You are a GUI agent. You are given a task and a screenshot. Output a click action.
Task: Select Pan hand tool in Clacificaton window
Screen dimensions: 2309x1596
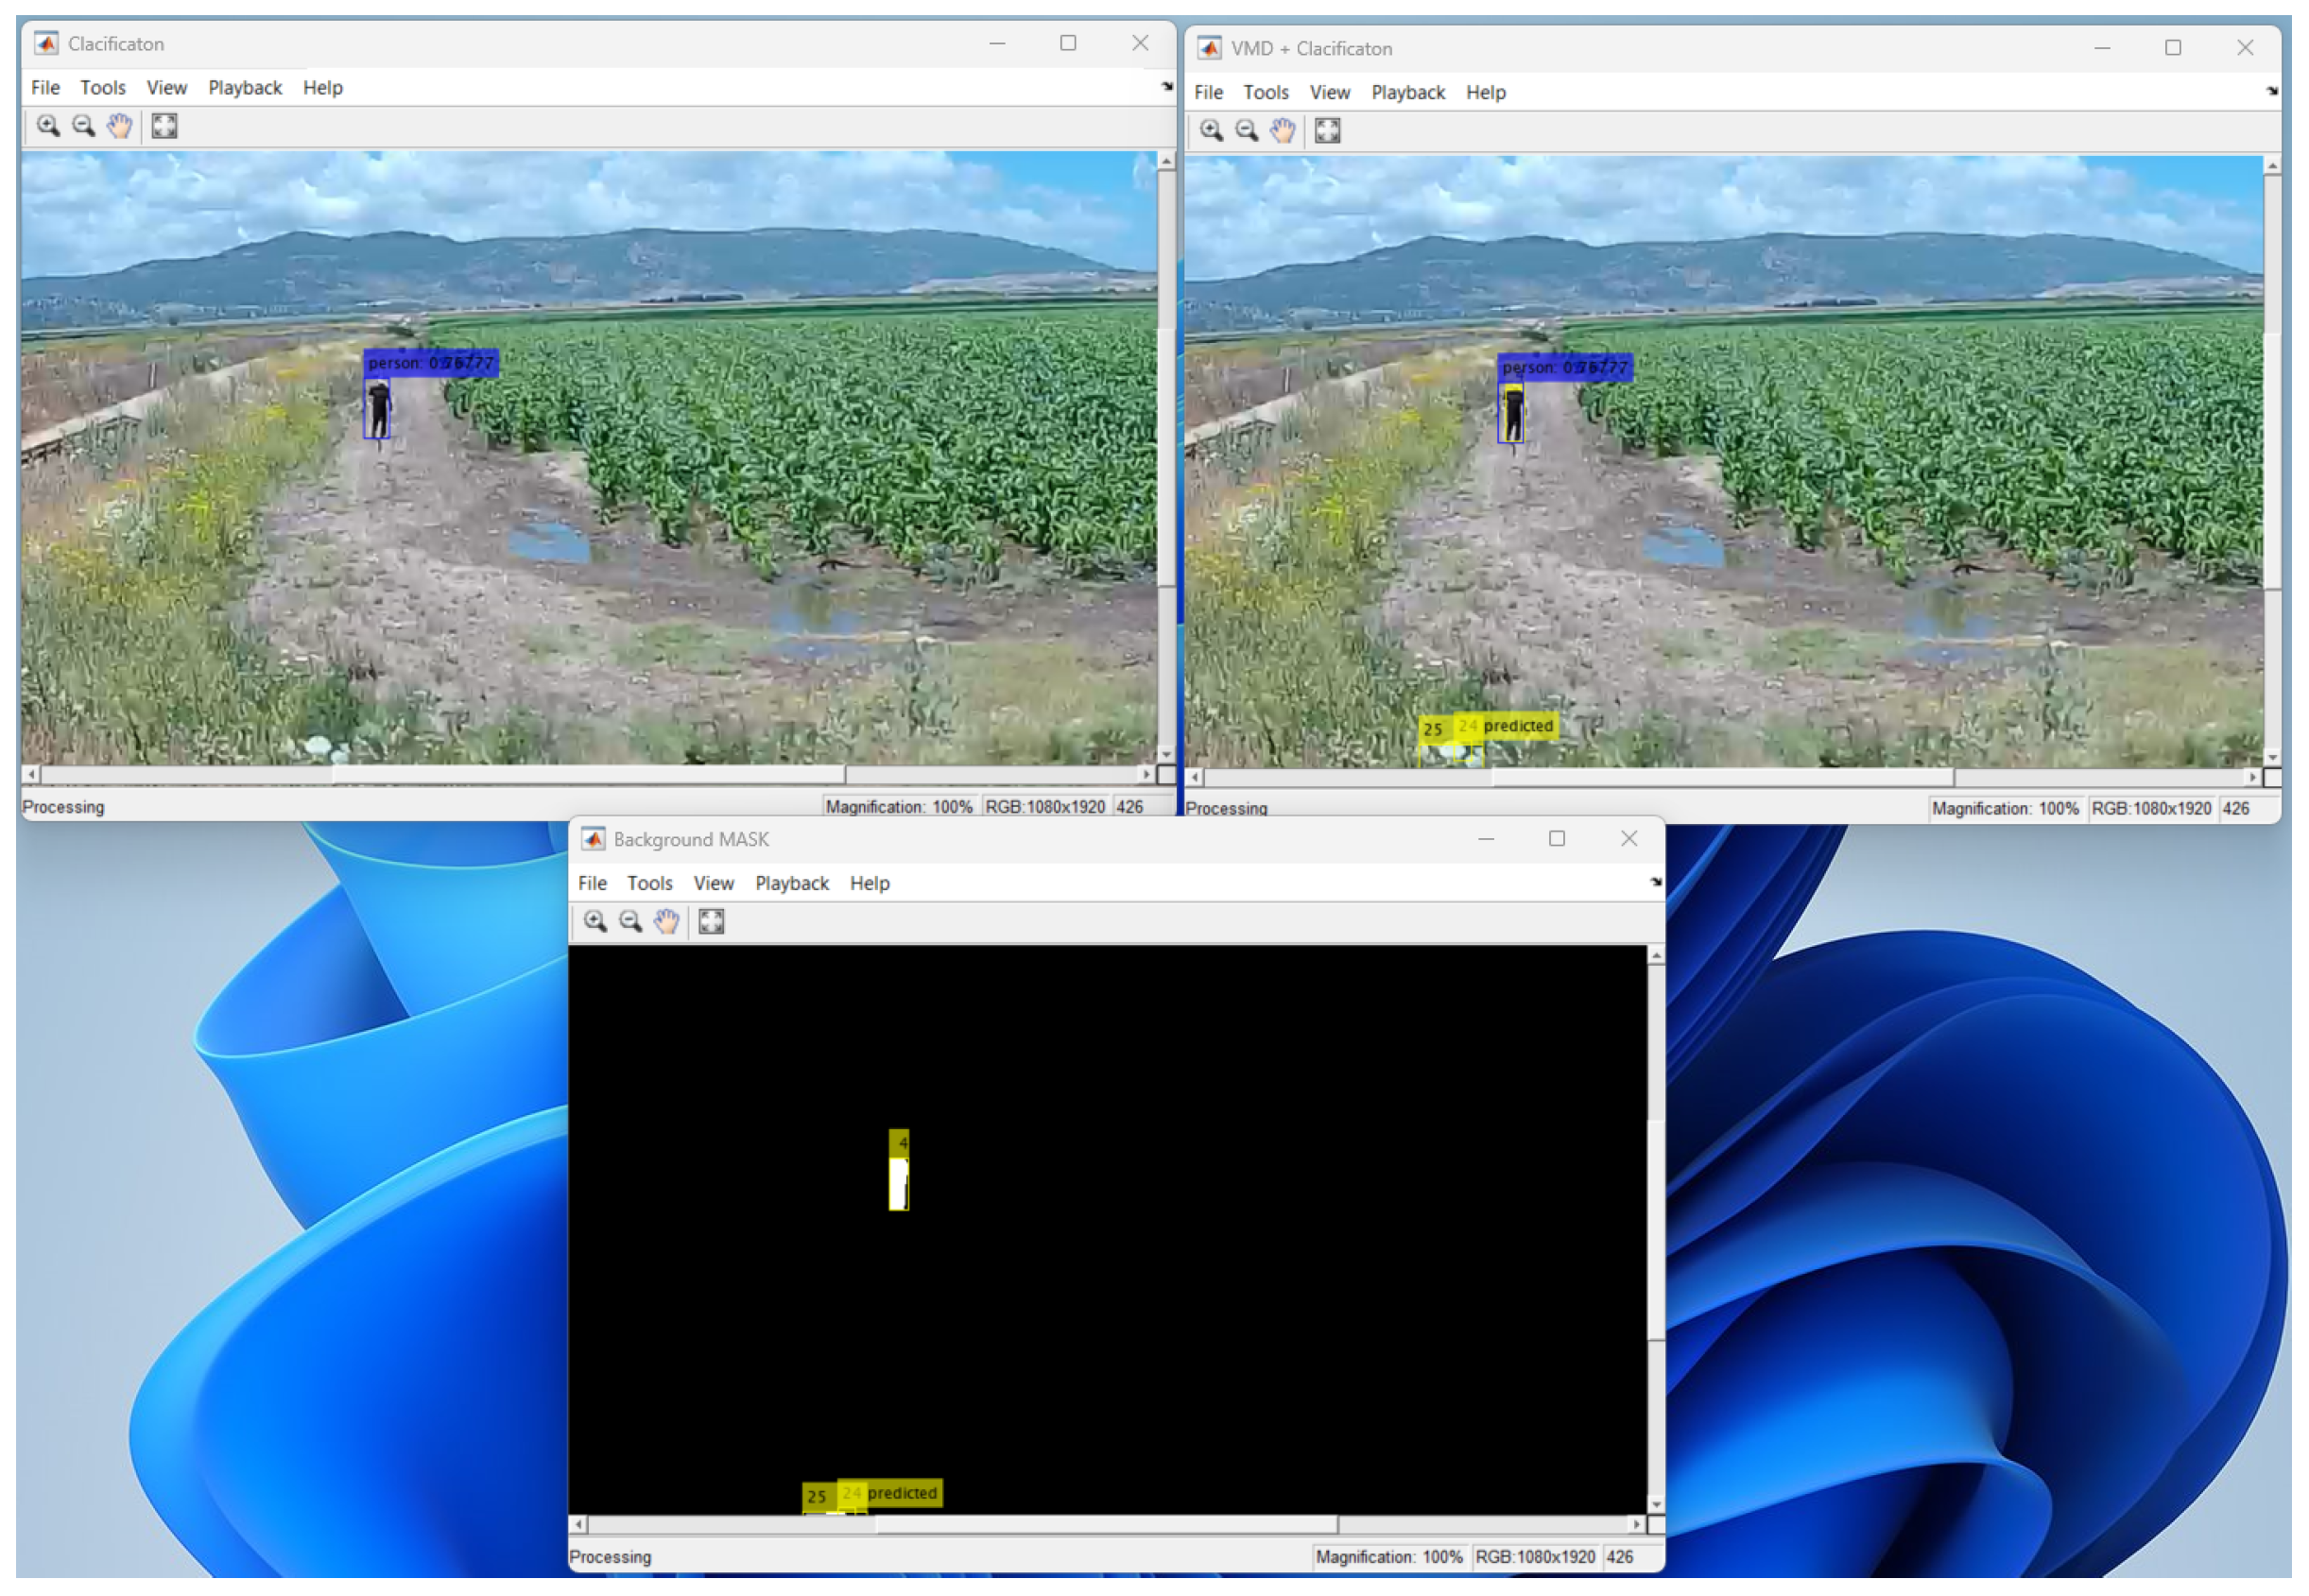pos(119,126)
